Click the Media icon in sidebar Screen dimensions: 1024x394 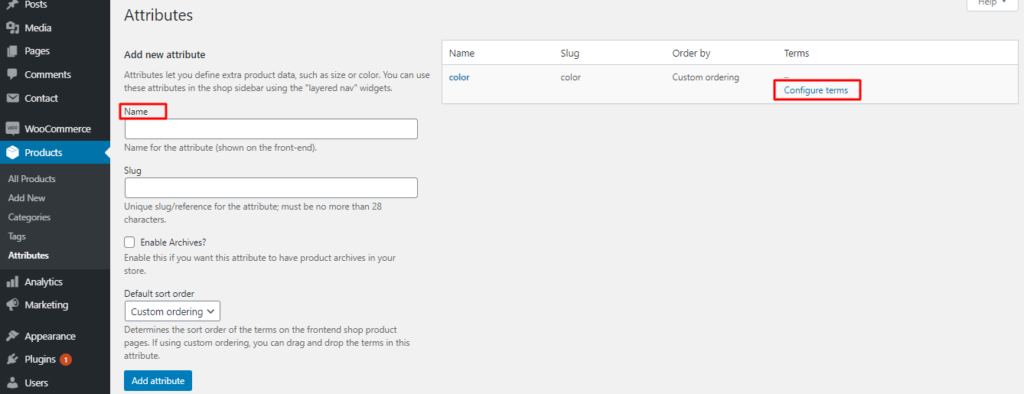click(12, 28)
